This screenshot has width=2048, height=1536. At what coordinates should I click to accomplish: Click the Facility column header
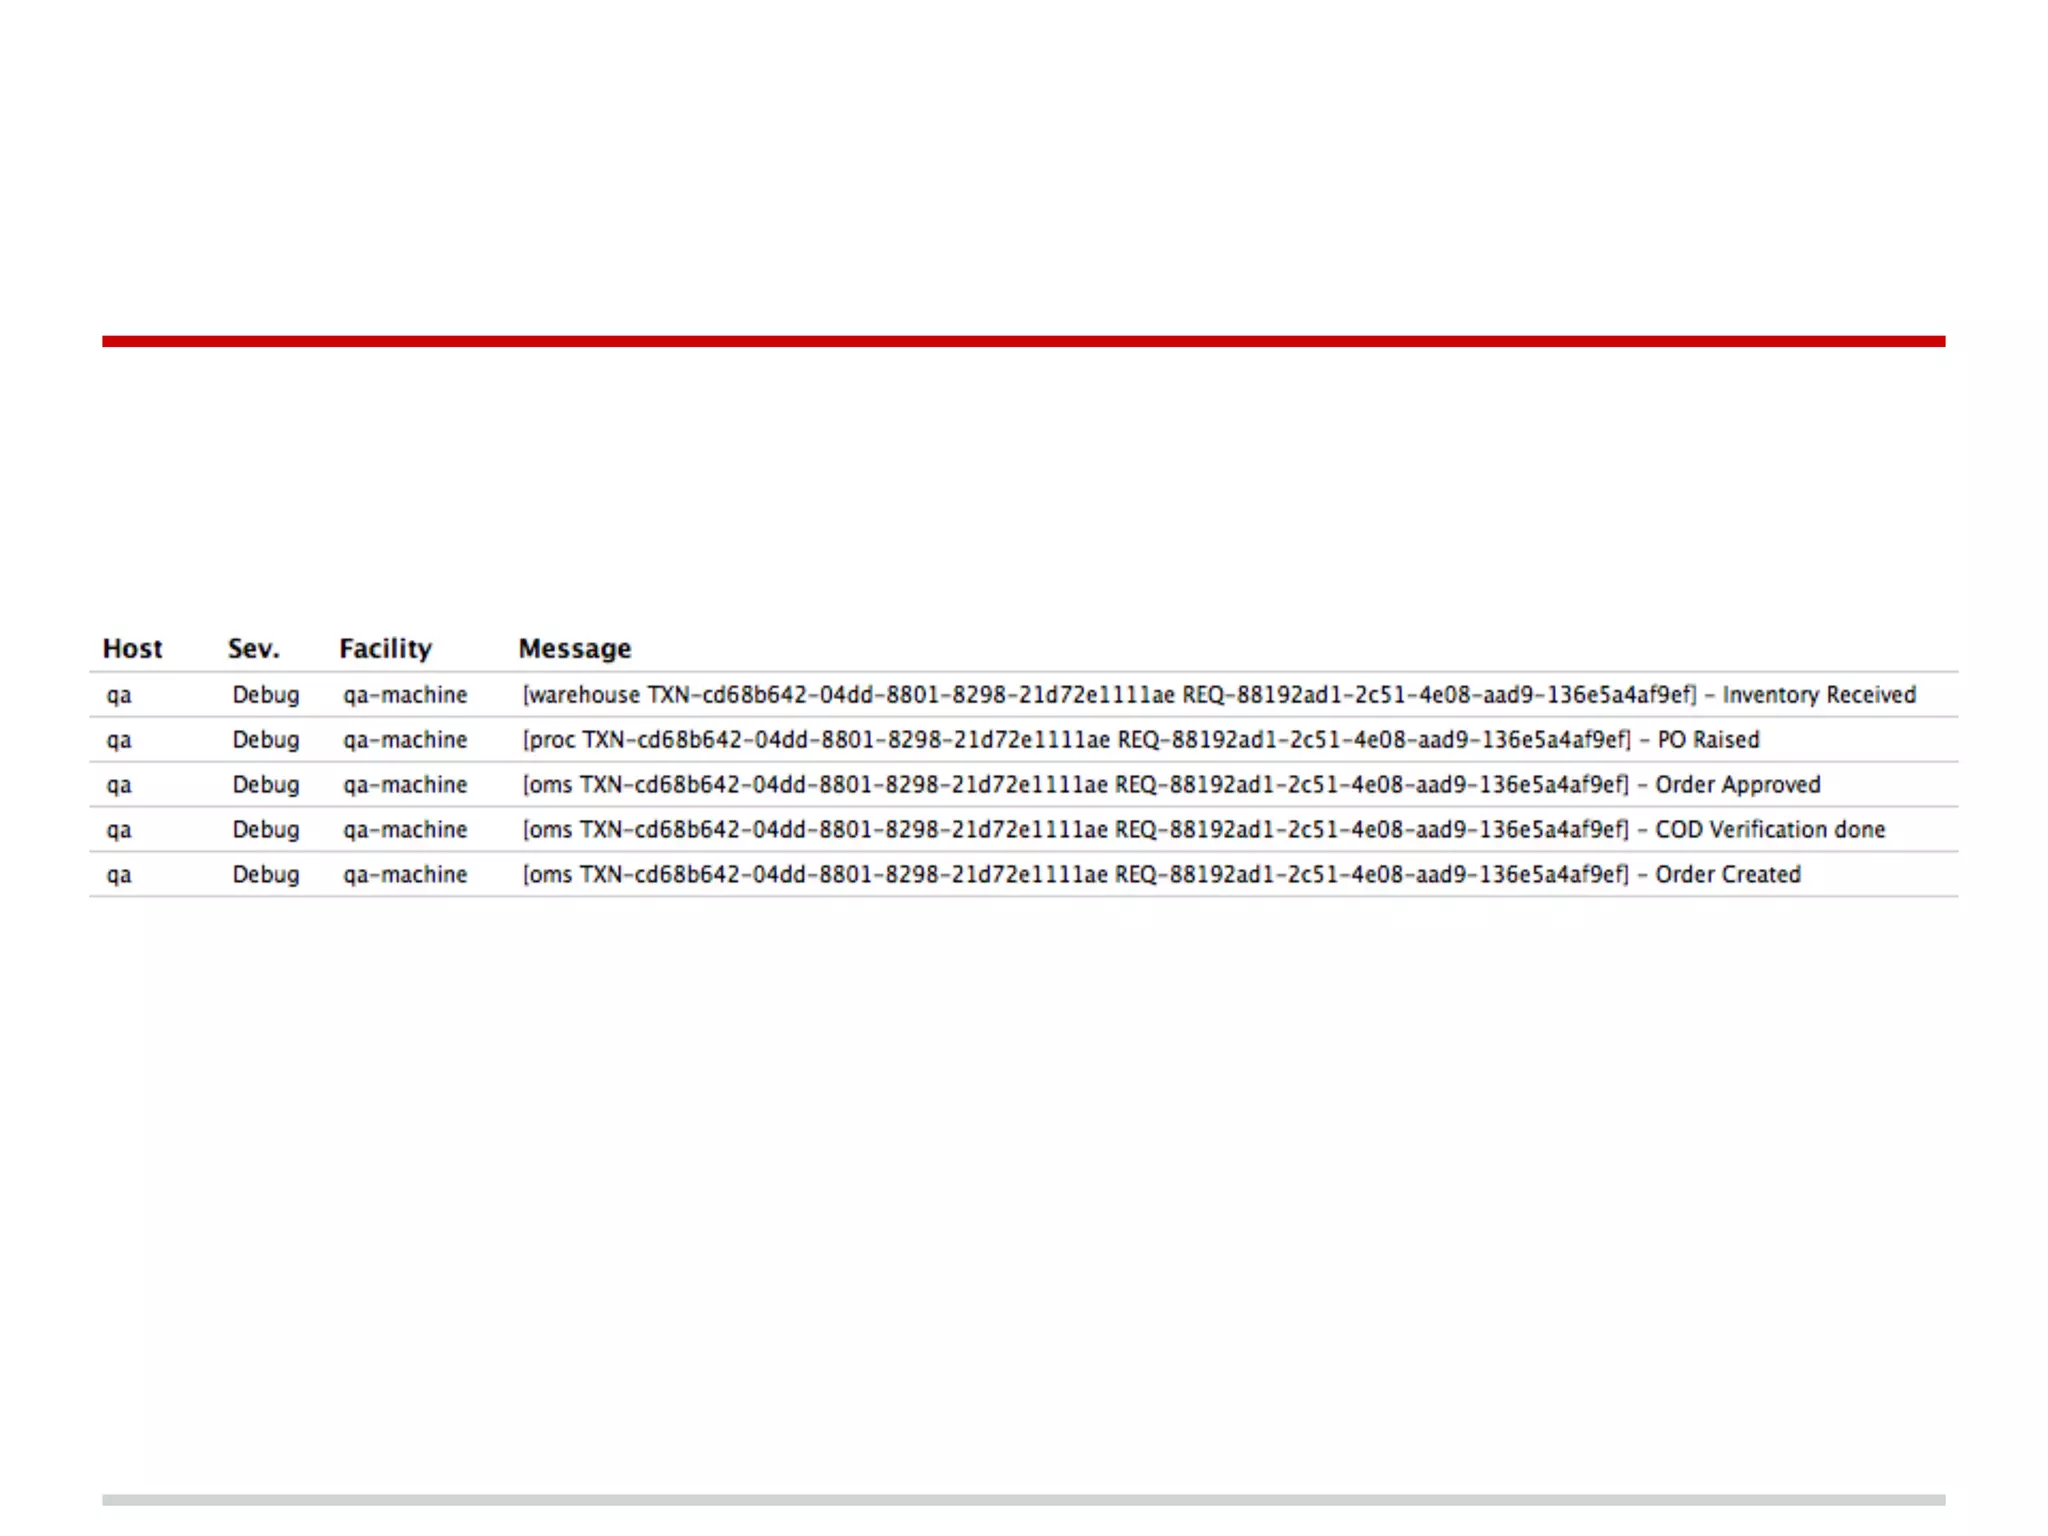tap(385, 650)
